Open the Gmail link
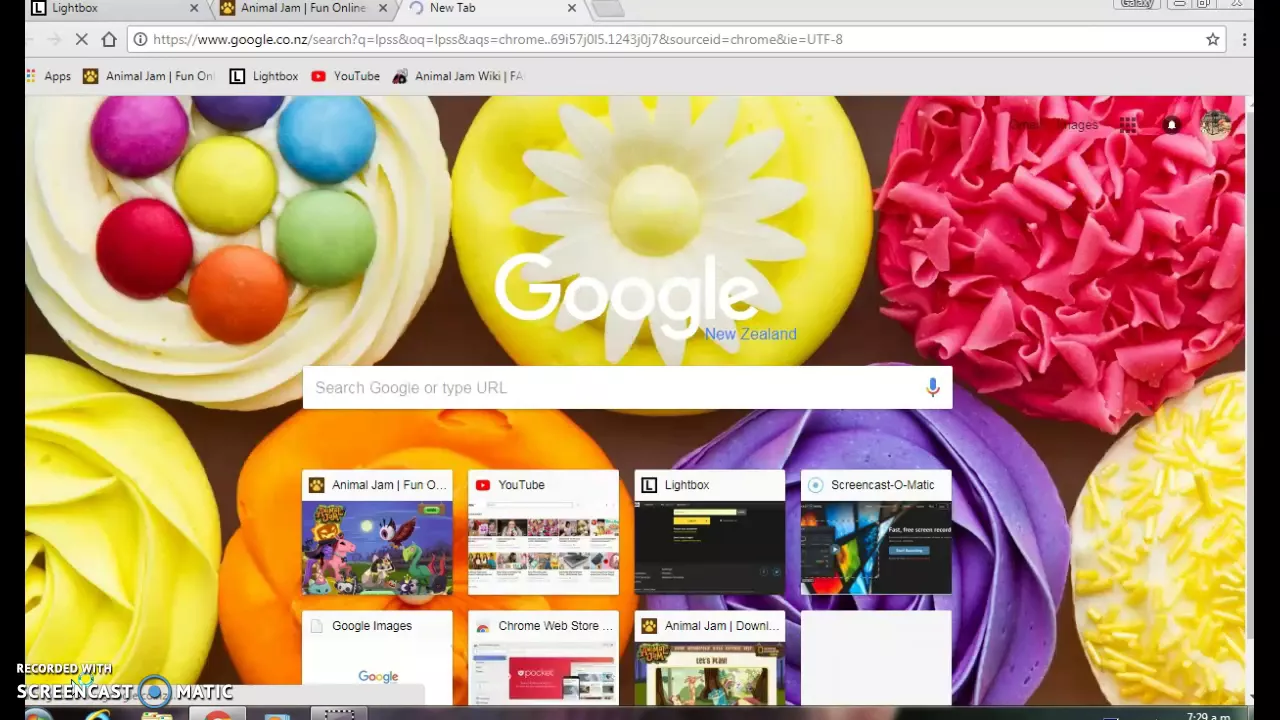The height and width of the screenshot is (720, 1280). (x=1024, y=125)
